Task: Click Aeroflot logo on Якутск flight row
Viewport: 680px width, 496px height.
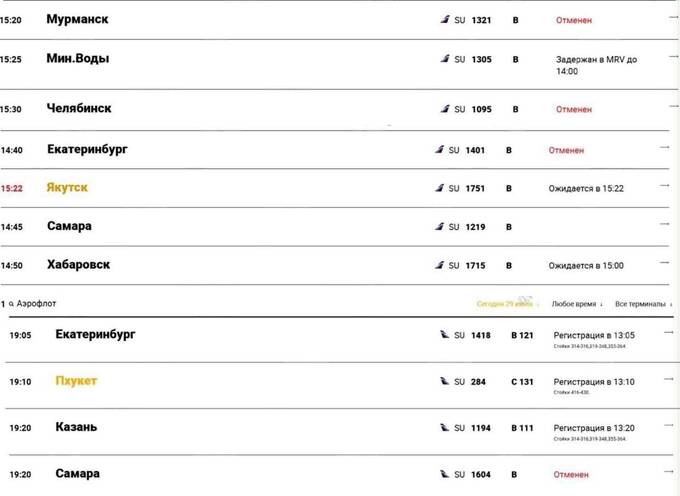Action: (x=439, y=188)
